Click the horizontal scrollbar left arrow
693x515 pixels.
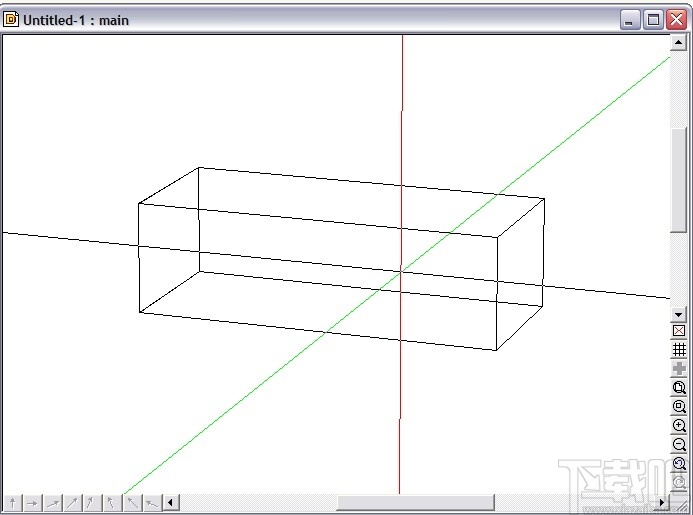(171, 503)
